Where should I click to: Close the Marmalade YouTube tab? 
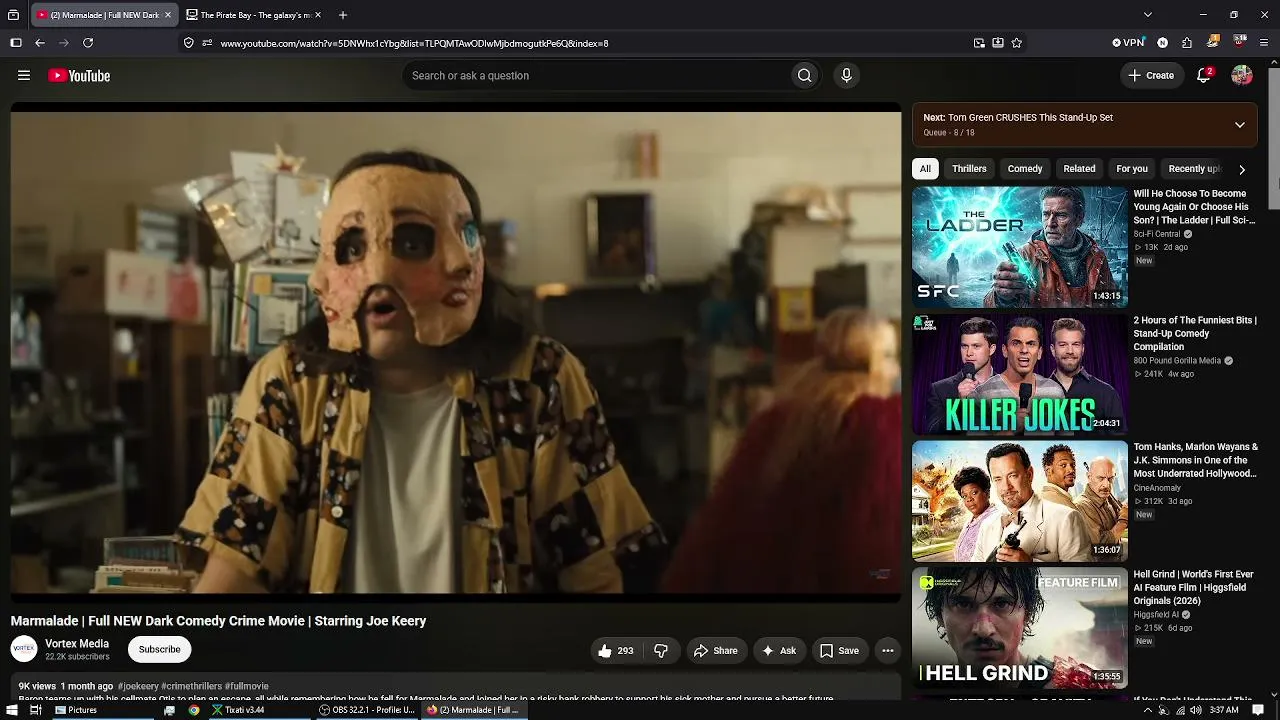click(x=168, y=15)
